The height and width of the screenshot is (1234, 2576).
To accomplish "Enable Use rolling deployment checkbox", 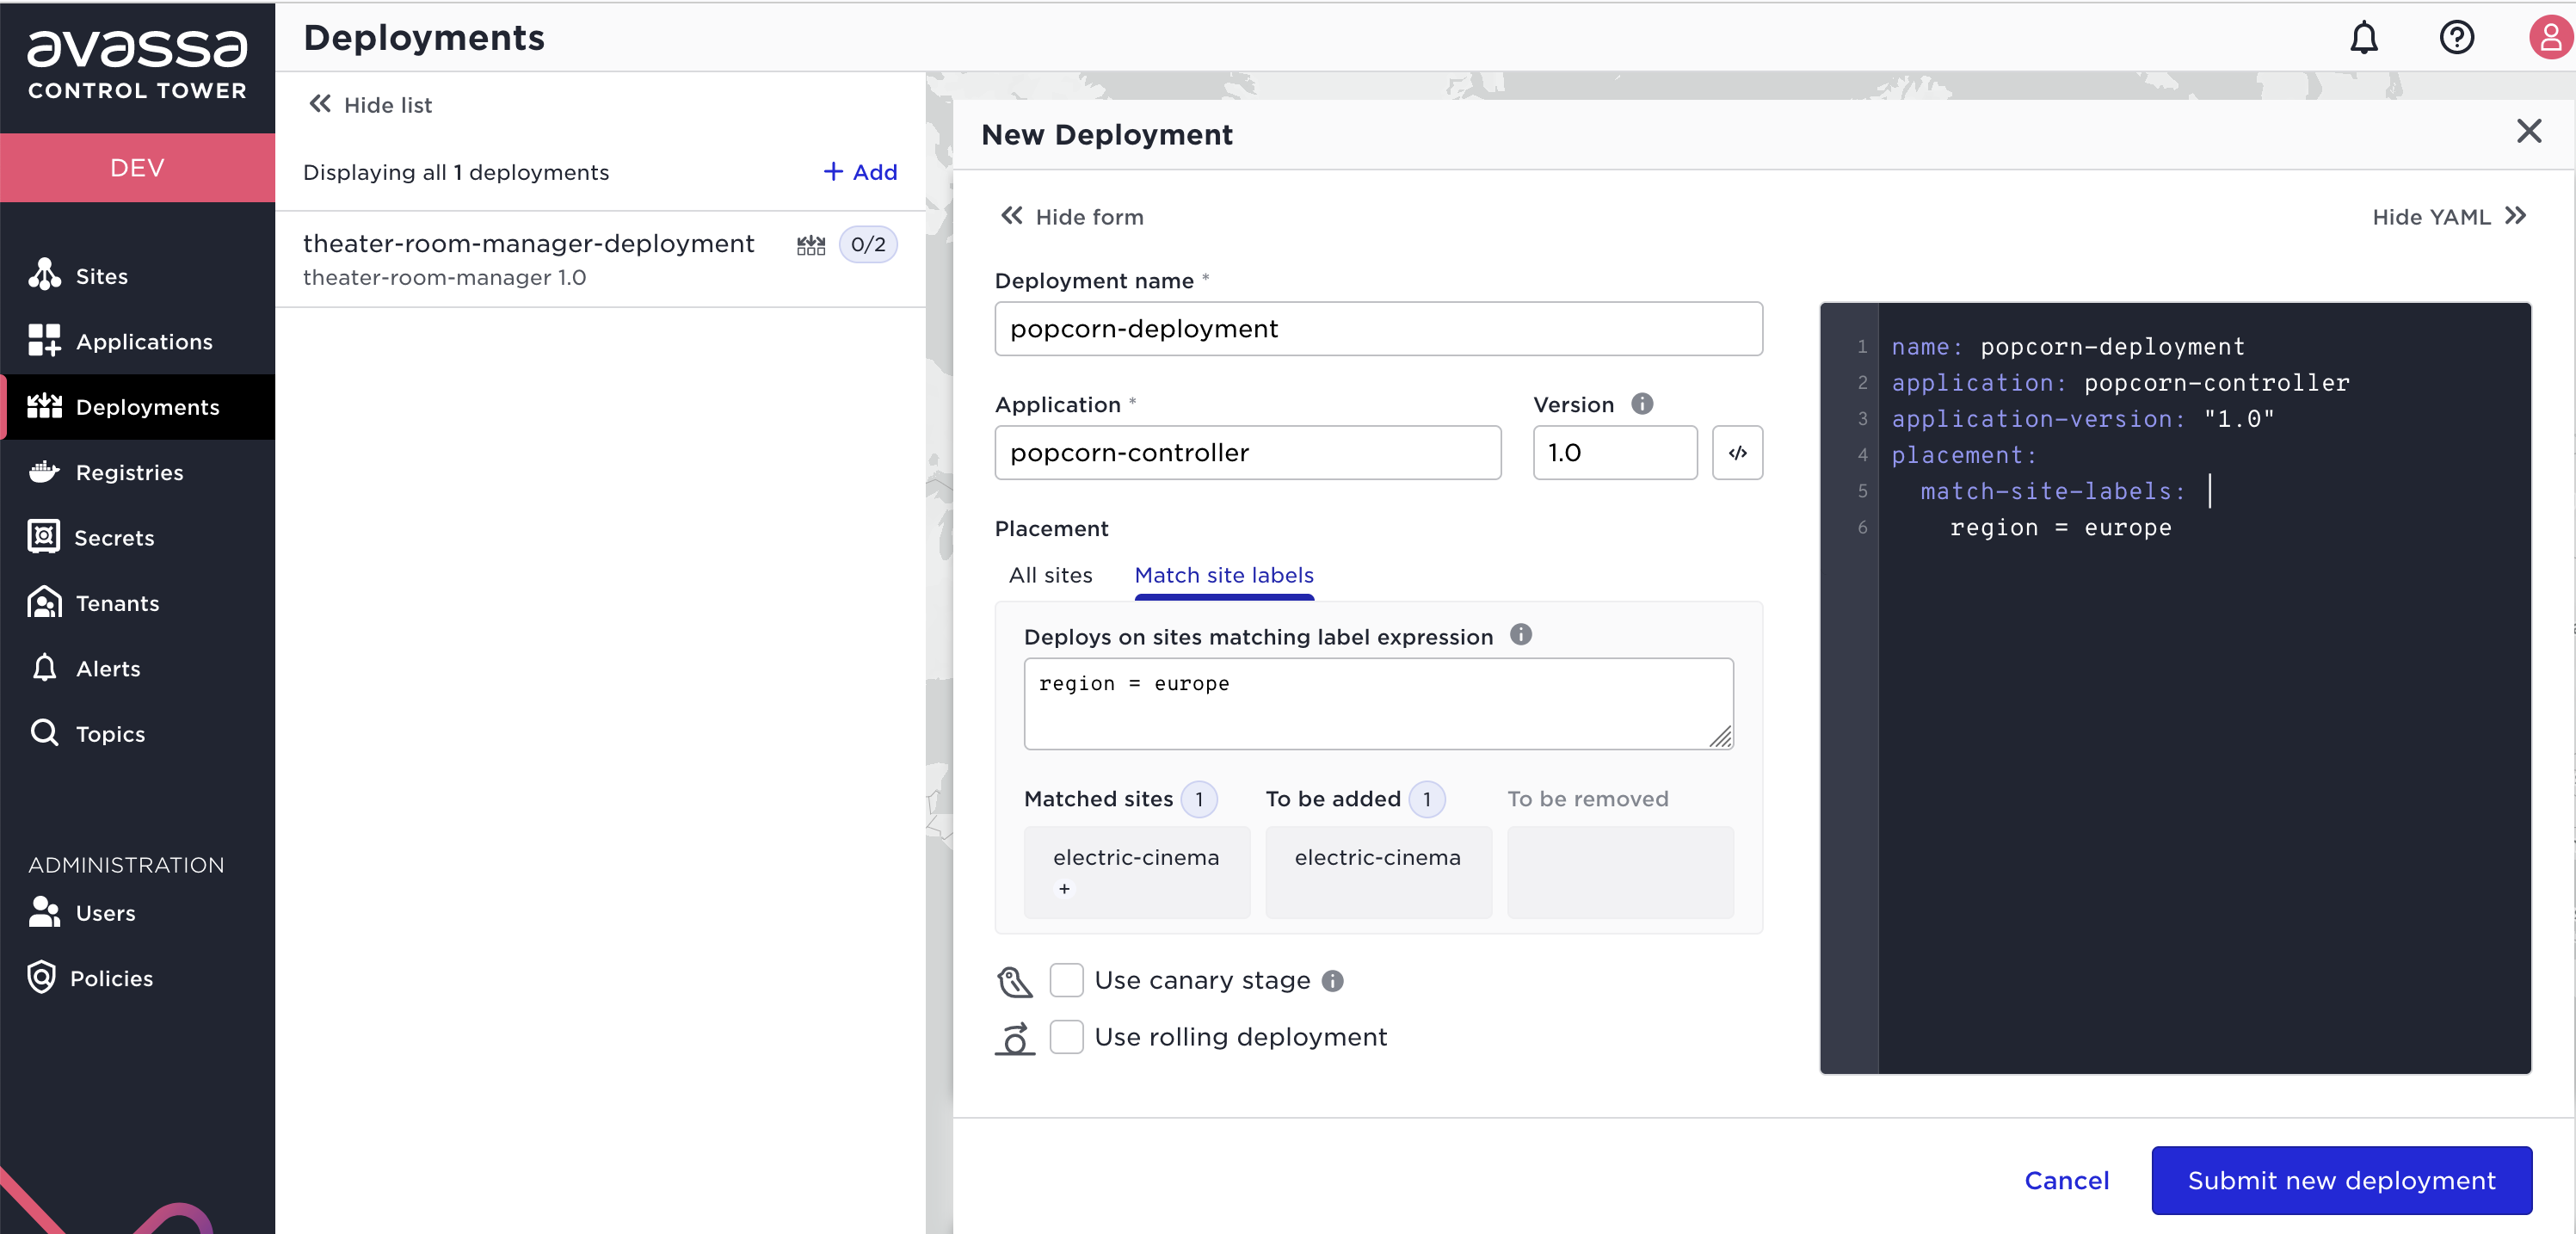I will [x=1066, y=1037].
